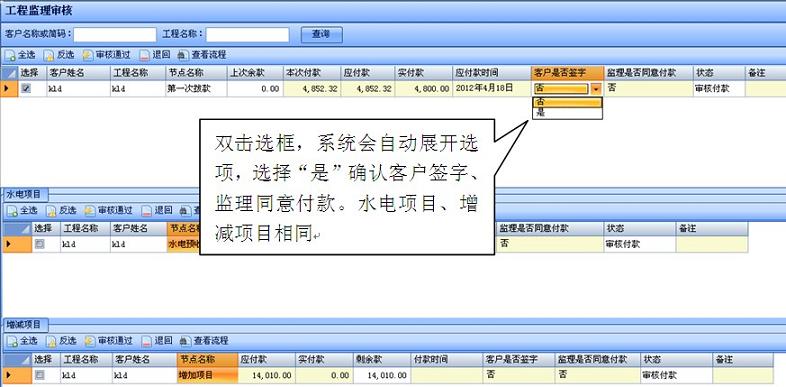The height and width of the screenshot is (387, 786).
Task: Sort top grid by 上次余款 column header
Action: 255,73
